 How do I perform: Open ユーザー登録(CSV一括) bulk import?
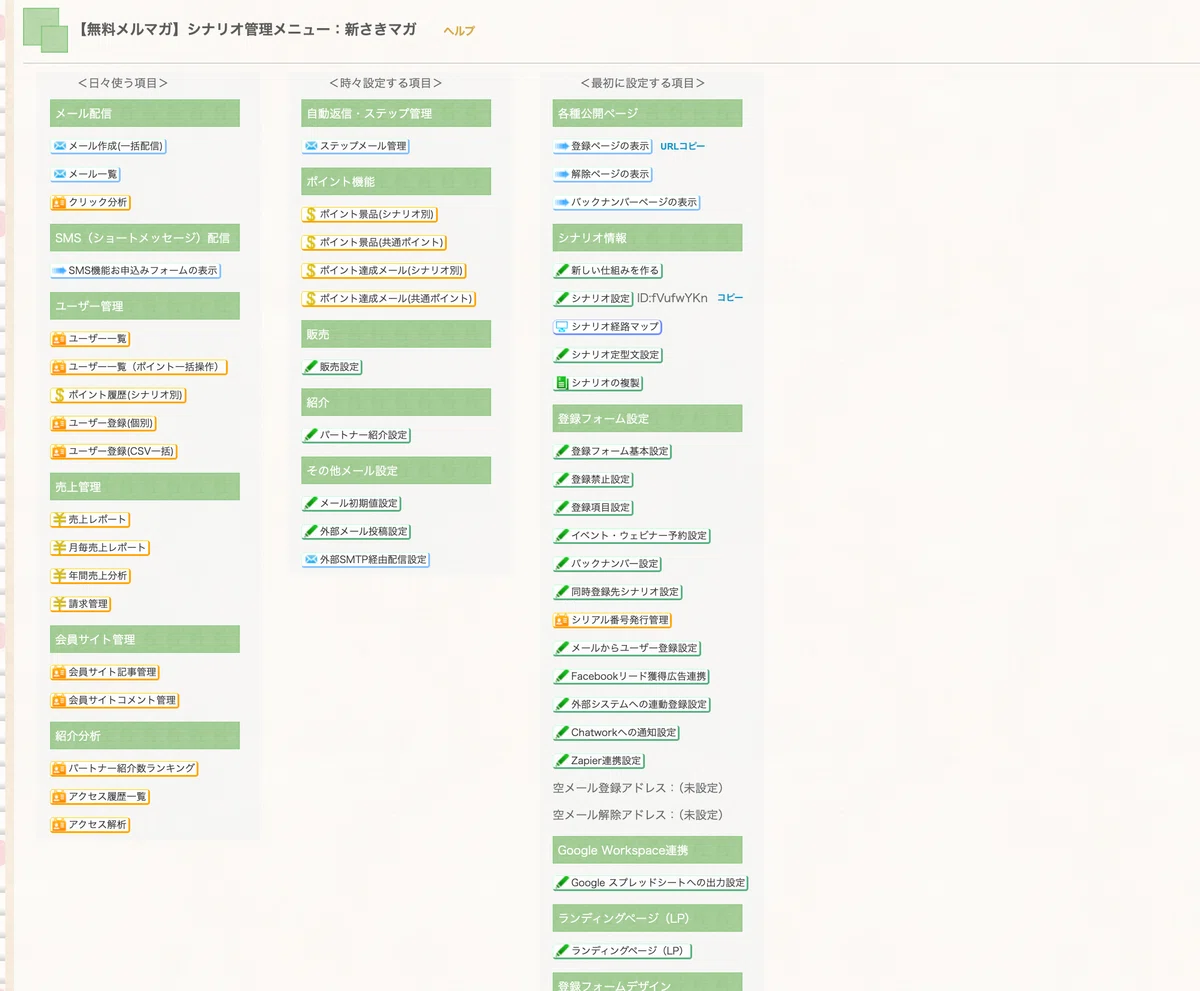click(x=114, y=451)
